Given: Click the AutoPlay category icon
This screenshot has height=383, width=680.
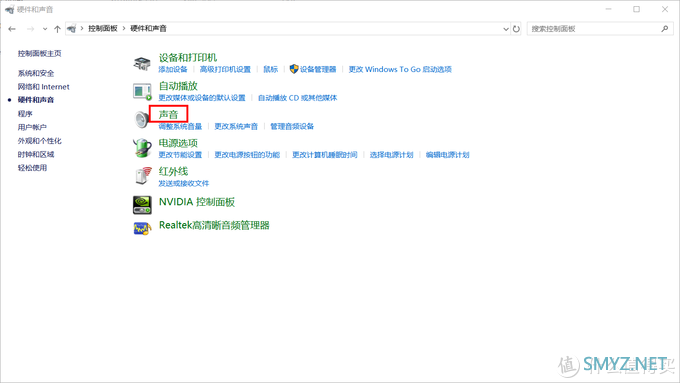Looking at the screenshot, I should 142,92.
